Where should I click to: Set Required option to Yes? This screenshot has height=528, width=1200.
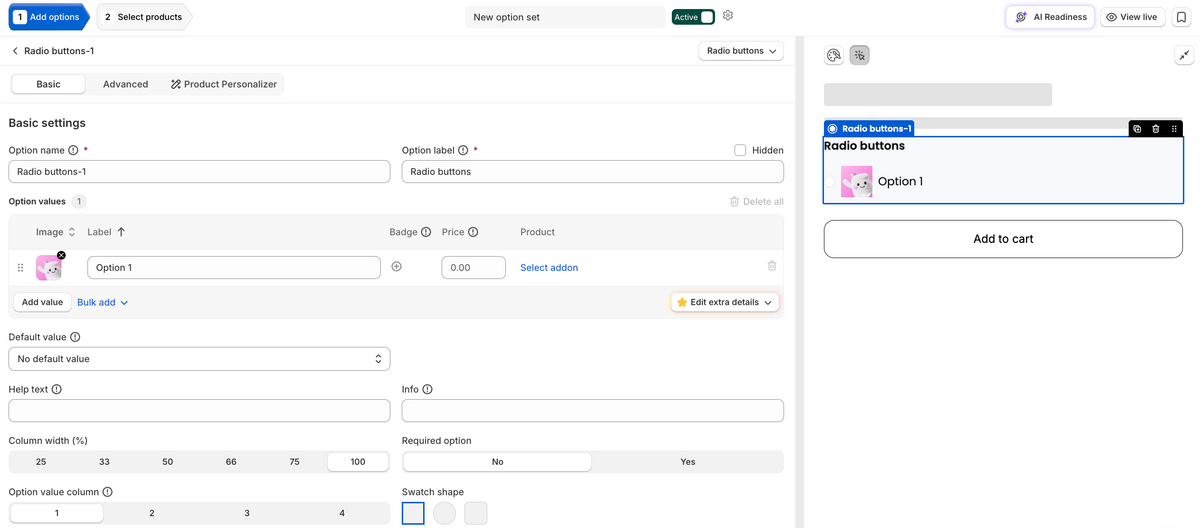pos(688,462)
